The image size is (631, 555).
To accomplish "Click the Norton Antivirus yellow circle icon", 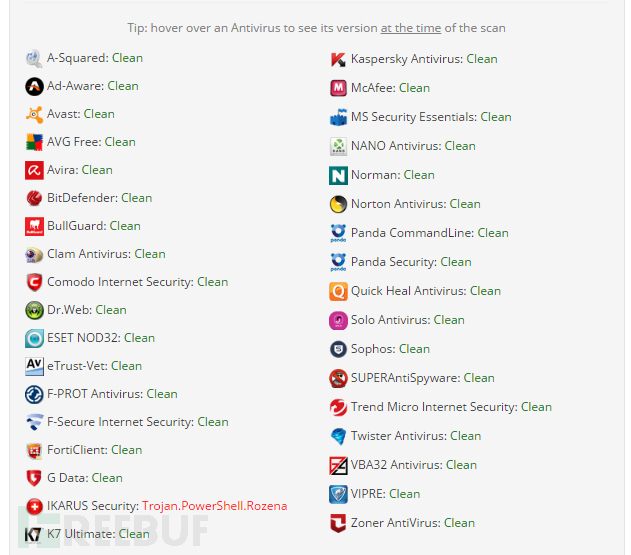I will click(x=338, y=204).
